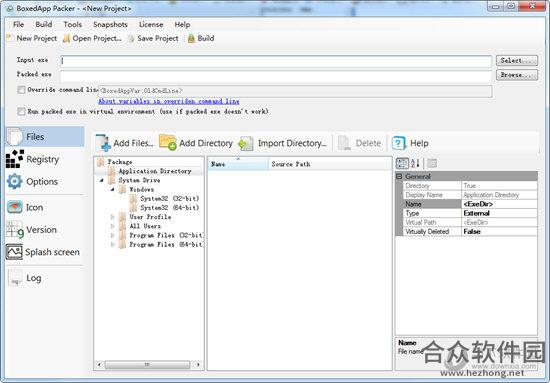Viewport: 550px width, 383px height.
Task: Collapse the Windows tree node
Action: coord(113,189)
